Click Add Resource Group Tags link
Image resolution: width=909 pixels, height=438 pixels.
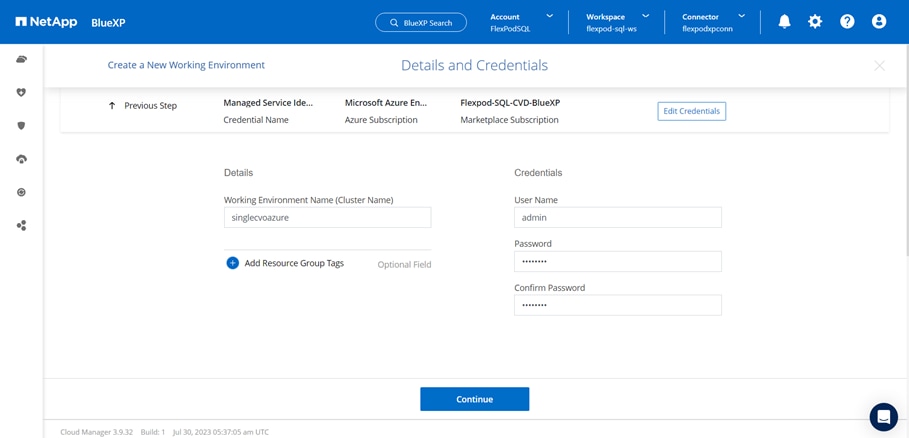[294, 263]
